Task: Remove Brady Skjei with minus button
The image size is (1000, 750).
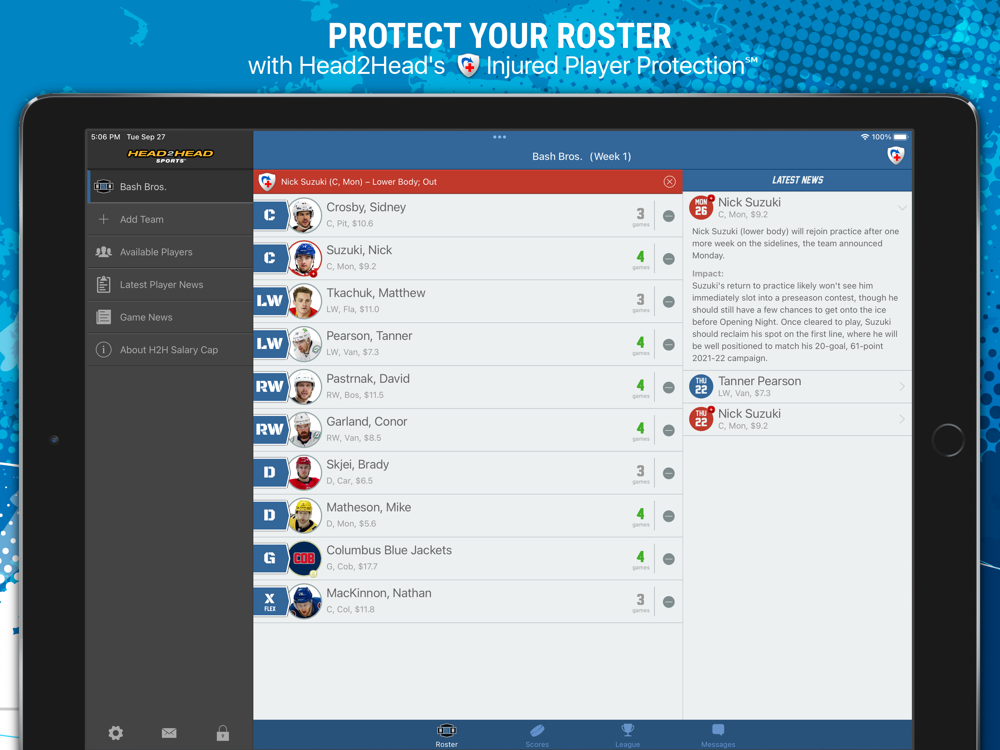Action: point(668,473)
